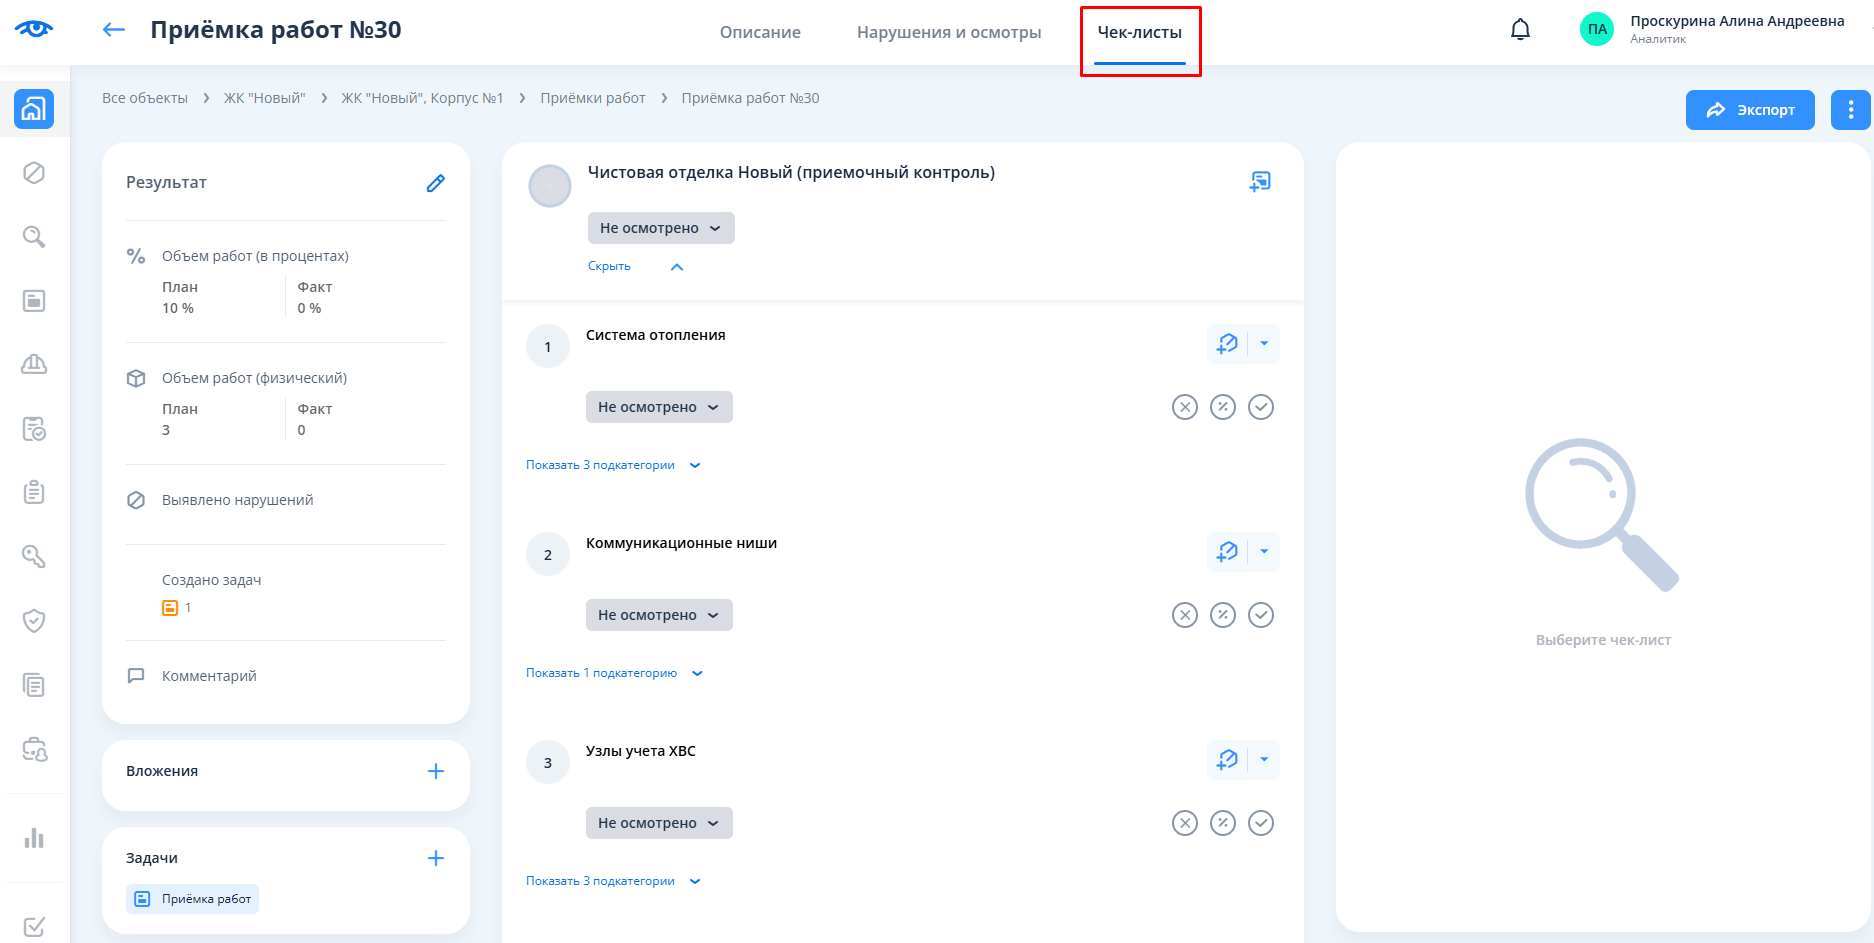Image resolution: width=1874 pixels, height=943 pixels.
Task: Switch to the Нарушения и осмотры tab
Action: 948,32
